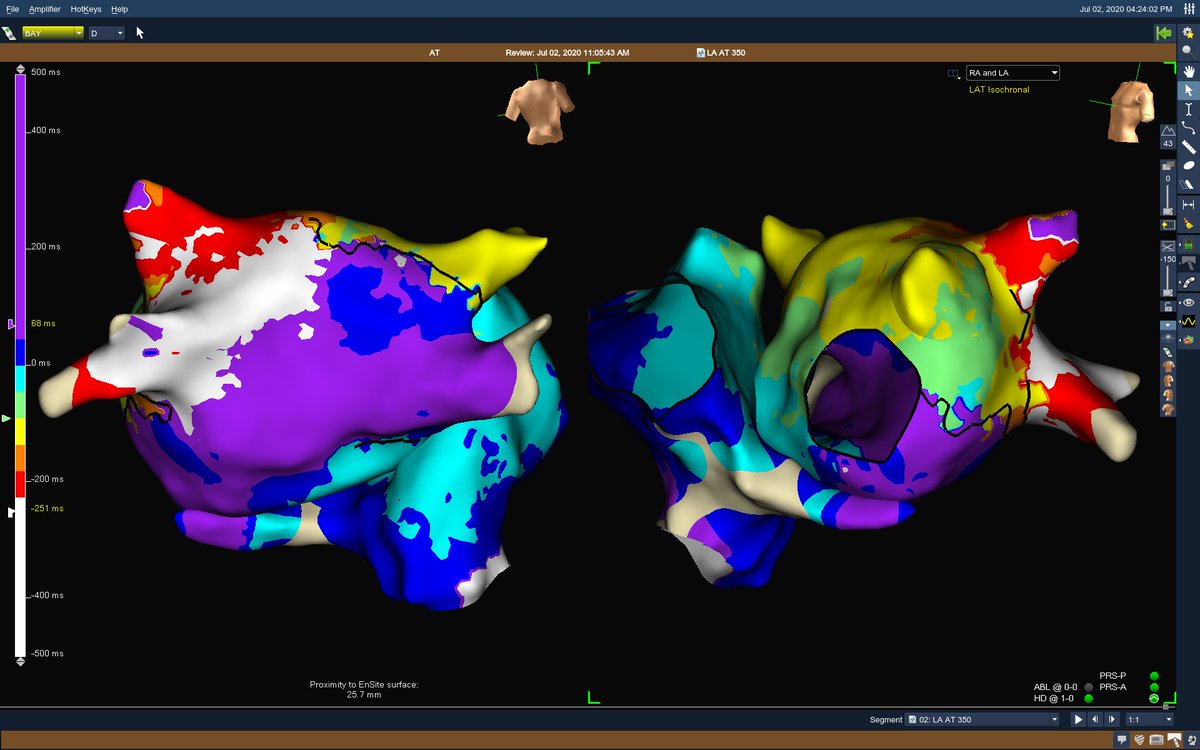The image size is (1200, 750).
Task: Select the I-beam caliper tool
Action: coord(1188,109)
